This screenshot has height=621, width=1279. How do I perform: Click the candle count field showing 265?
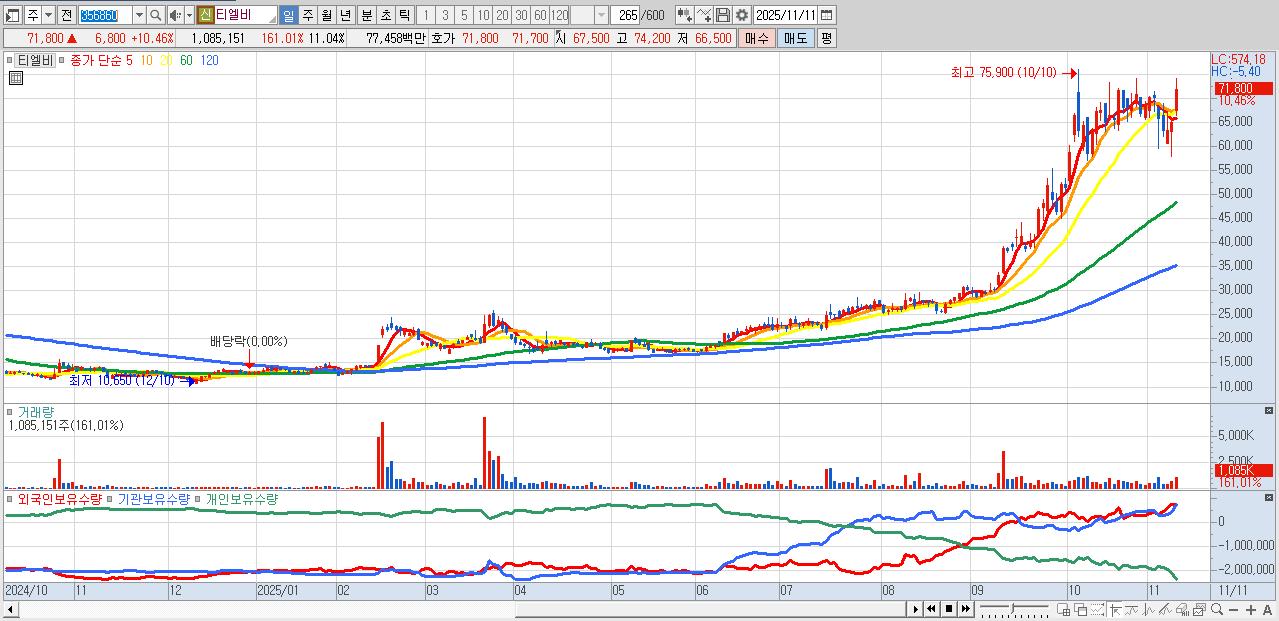coord(627,15)
